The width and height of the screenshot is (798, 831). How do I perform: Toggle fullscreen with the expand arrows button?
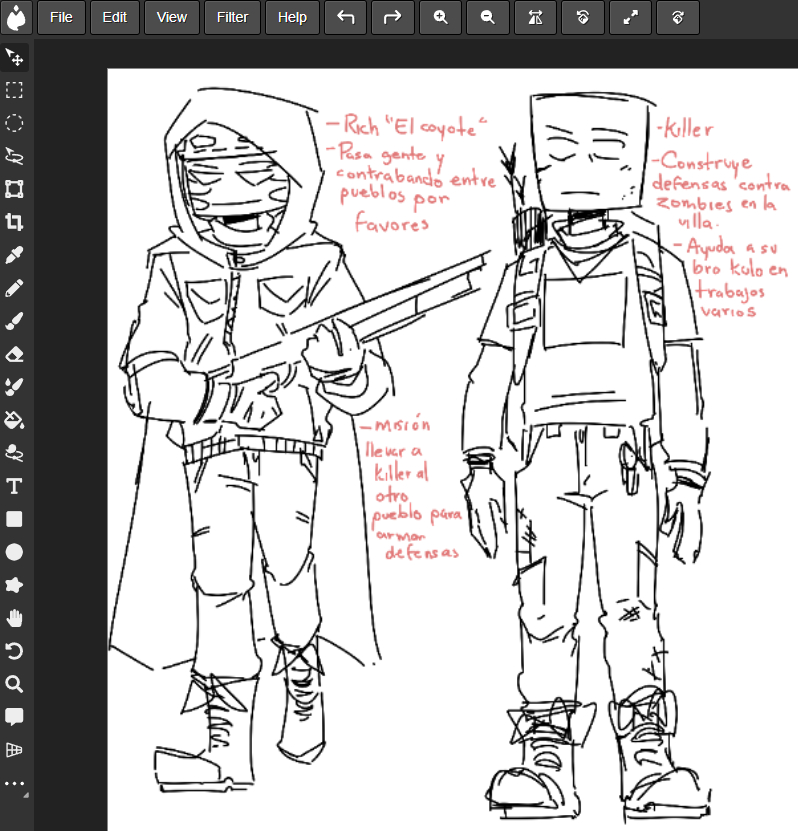coord(630,17)
